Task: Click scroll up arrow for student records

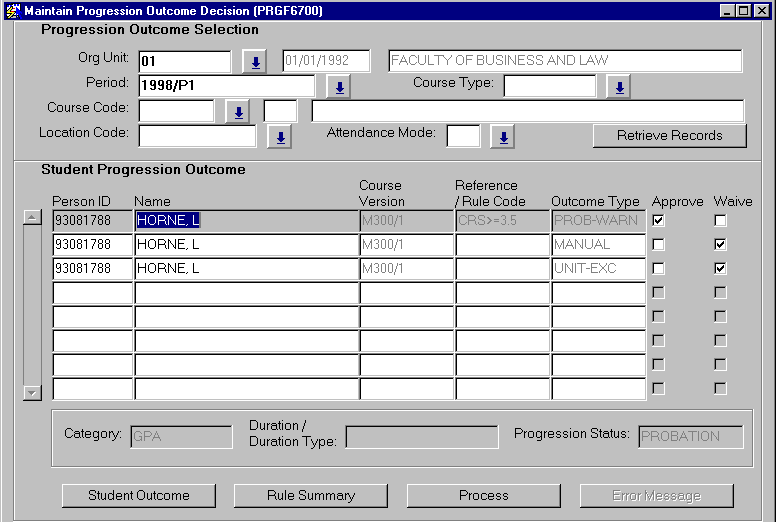Action: [32, 218]
